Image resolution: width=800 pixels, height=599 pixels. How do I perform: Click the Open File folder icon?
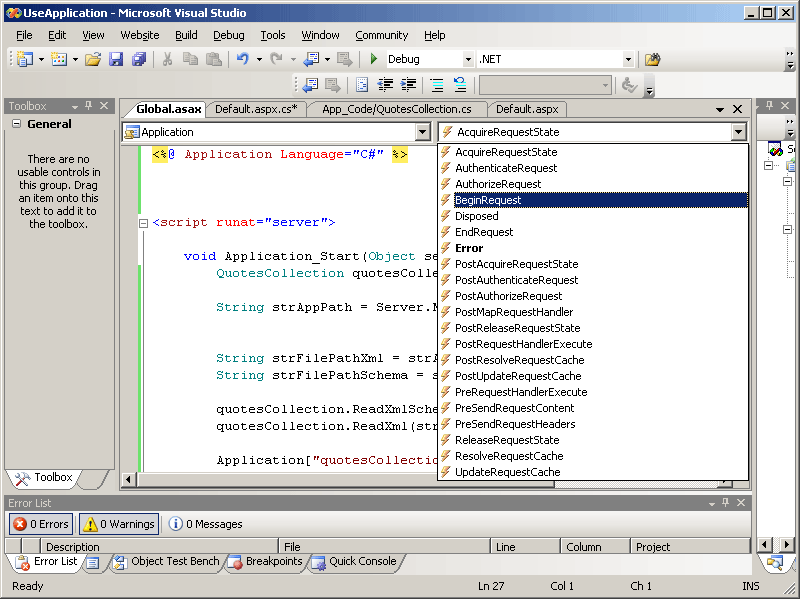[x=92, y=60]
